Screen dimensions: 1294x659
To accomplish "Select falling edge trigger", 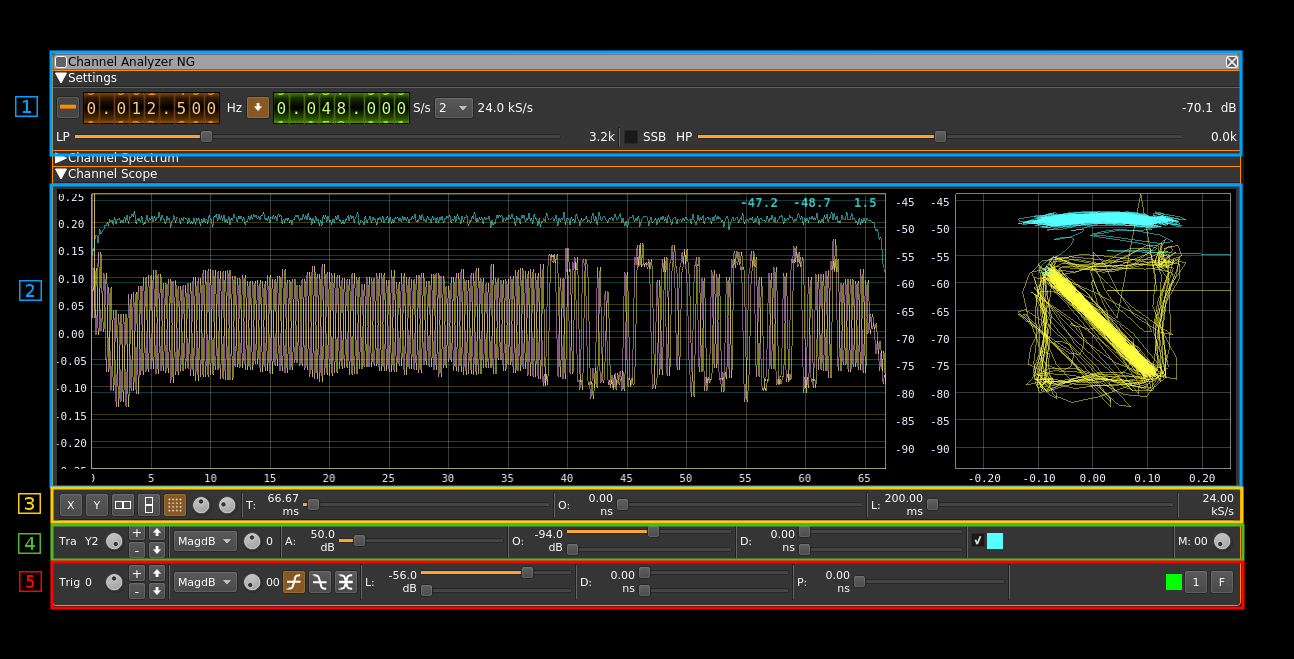I will click(x=320, y=582).
